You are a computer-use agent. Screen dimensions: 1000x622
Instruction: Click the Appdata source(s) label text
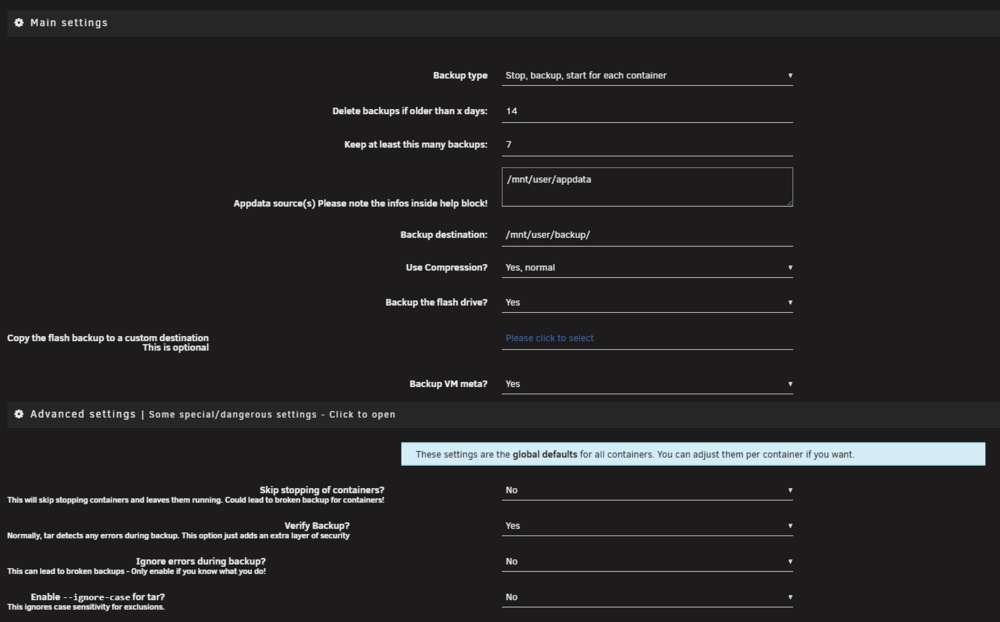(x=360, y=204)
